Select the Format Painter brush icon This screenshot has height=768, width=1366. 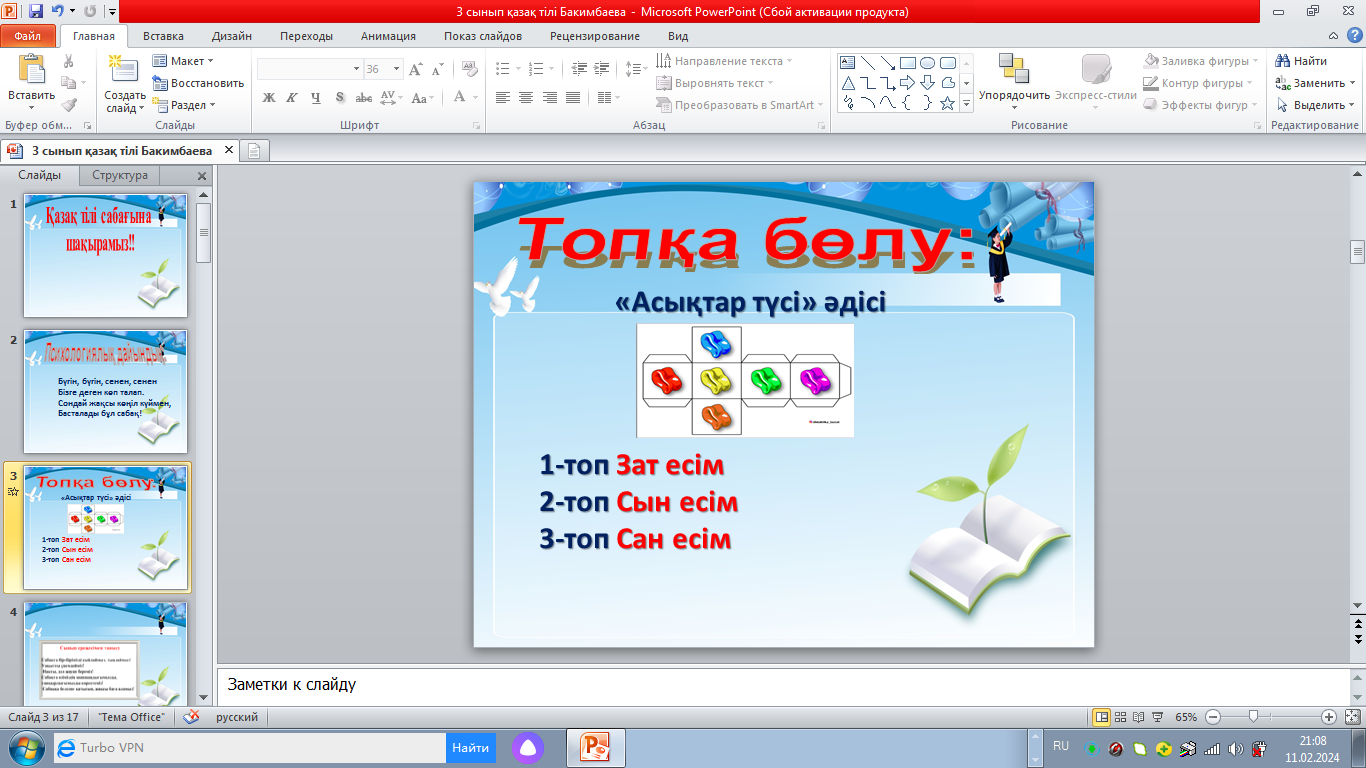[69, 105]
